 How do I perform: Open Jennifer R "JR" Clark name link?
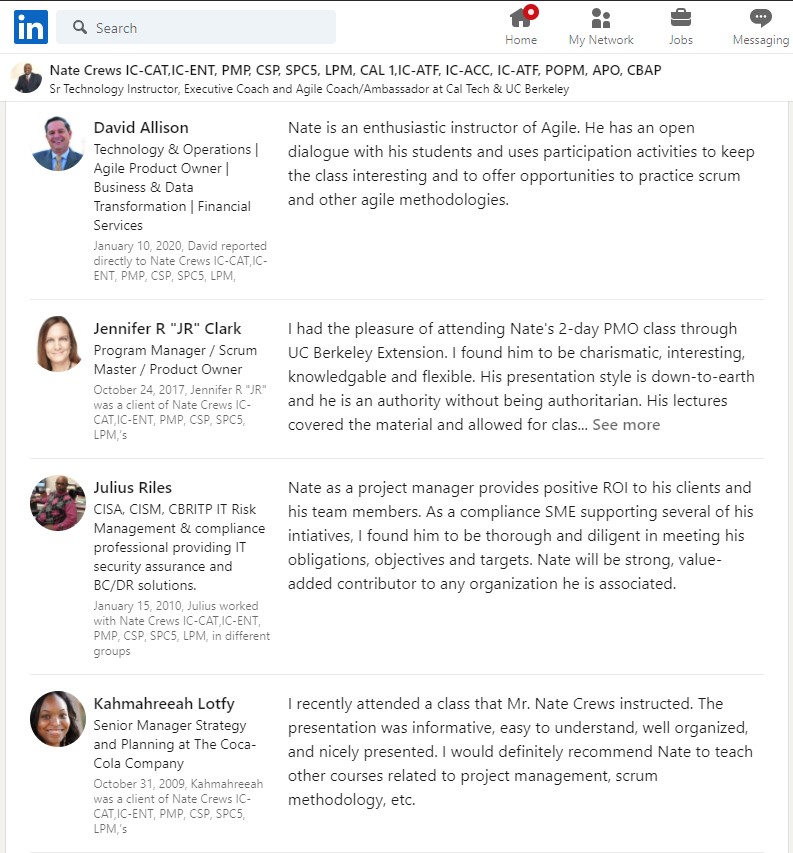pyautogui.click(x=167, y=329)
